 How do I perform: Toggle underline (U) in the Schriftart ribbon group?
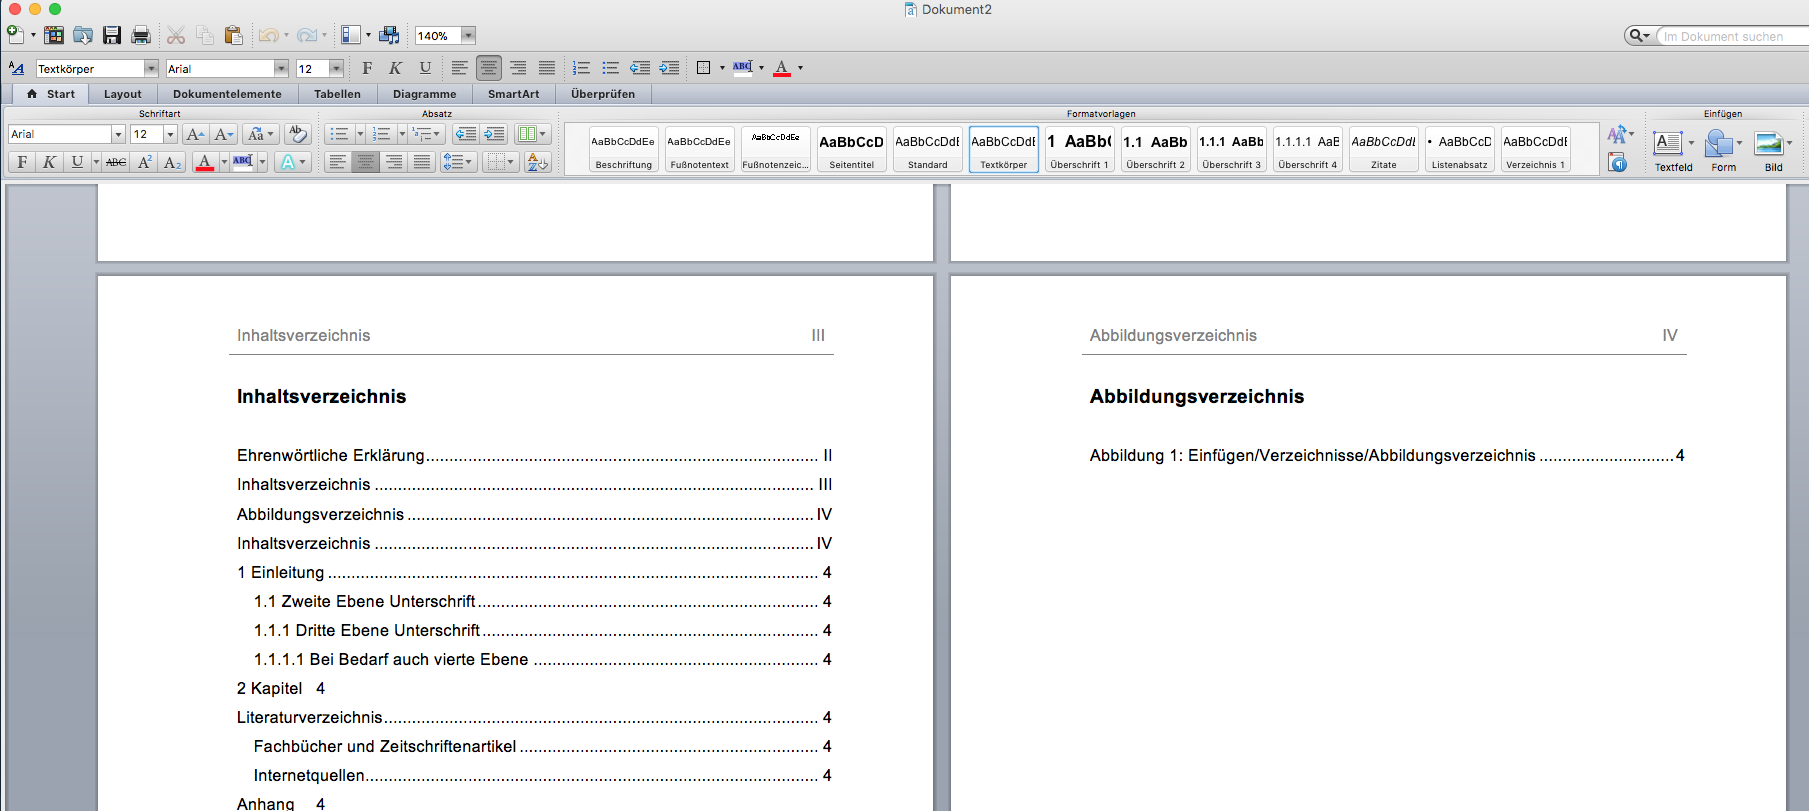click(x=77, y=162)
